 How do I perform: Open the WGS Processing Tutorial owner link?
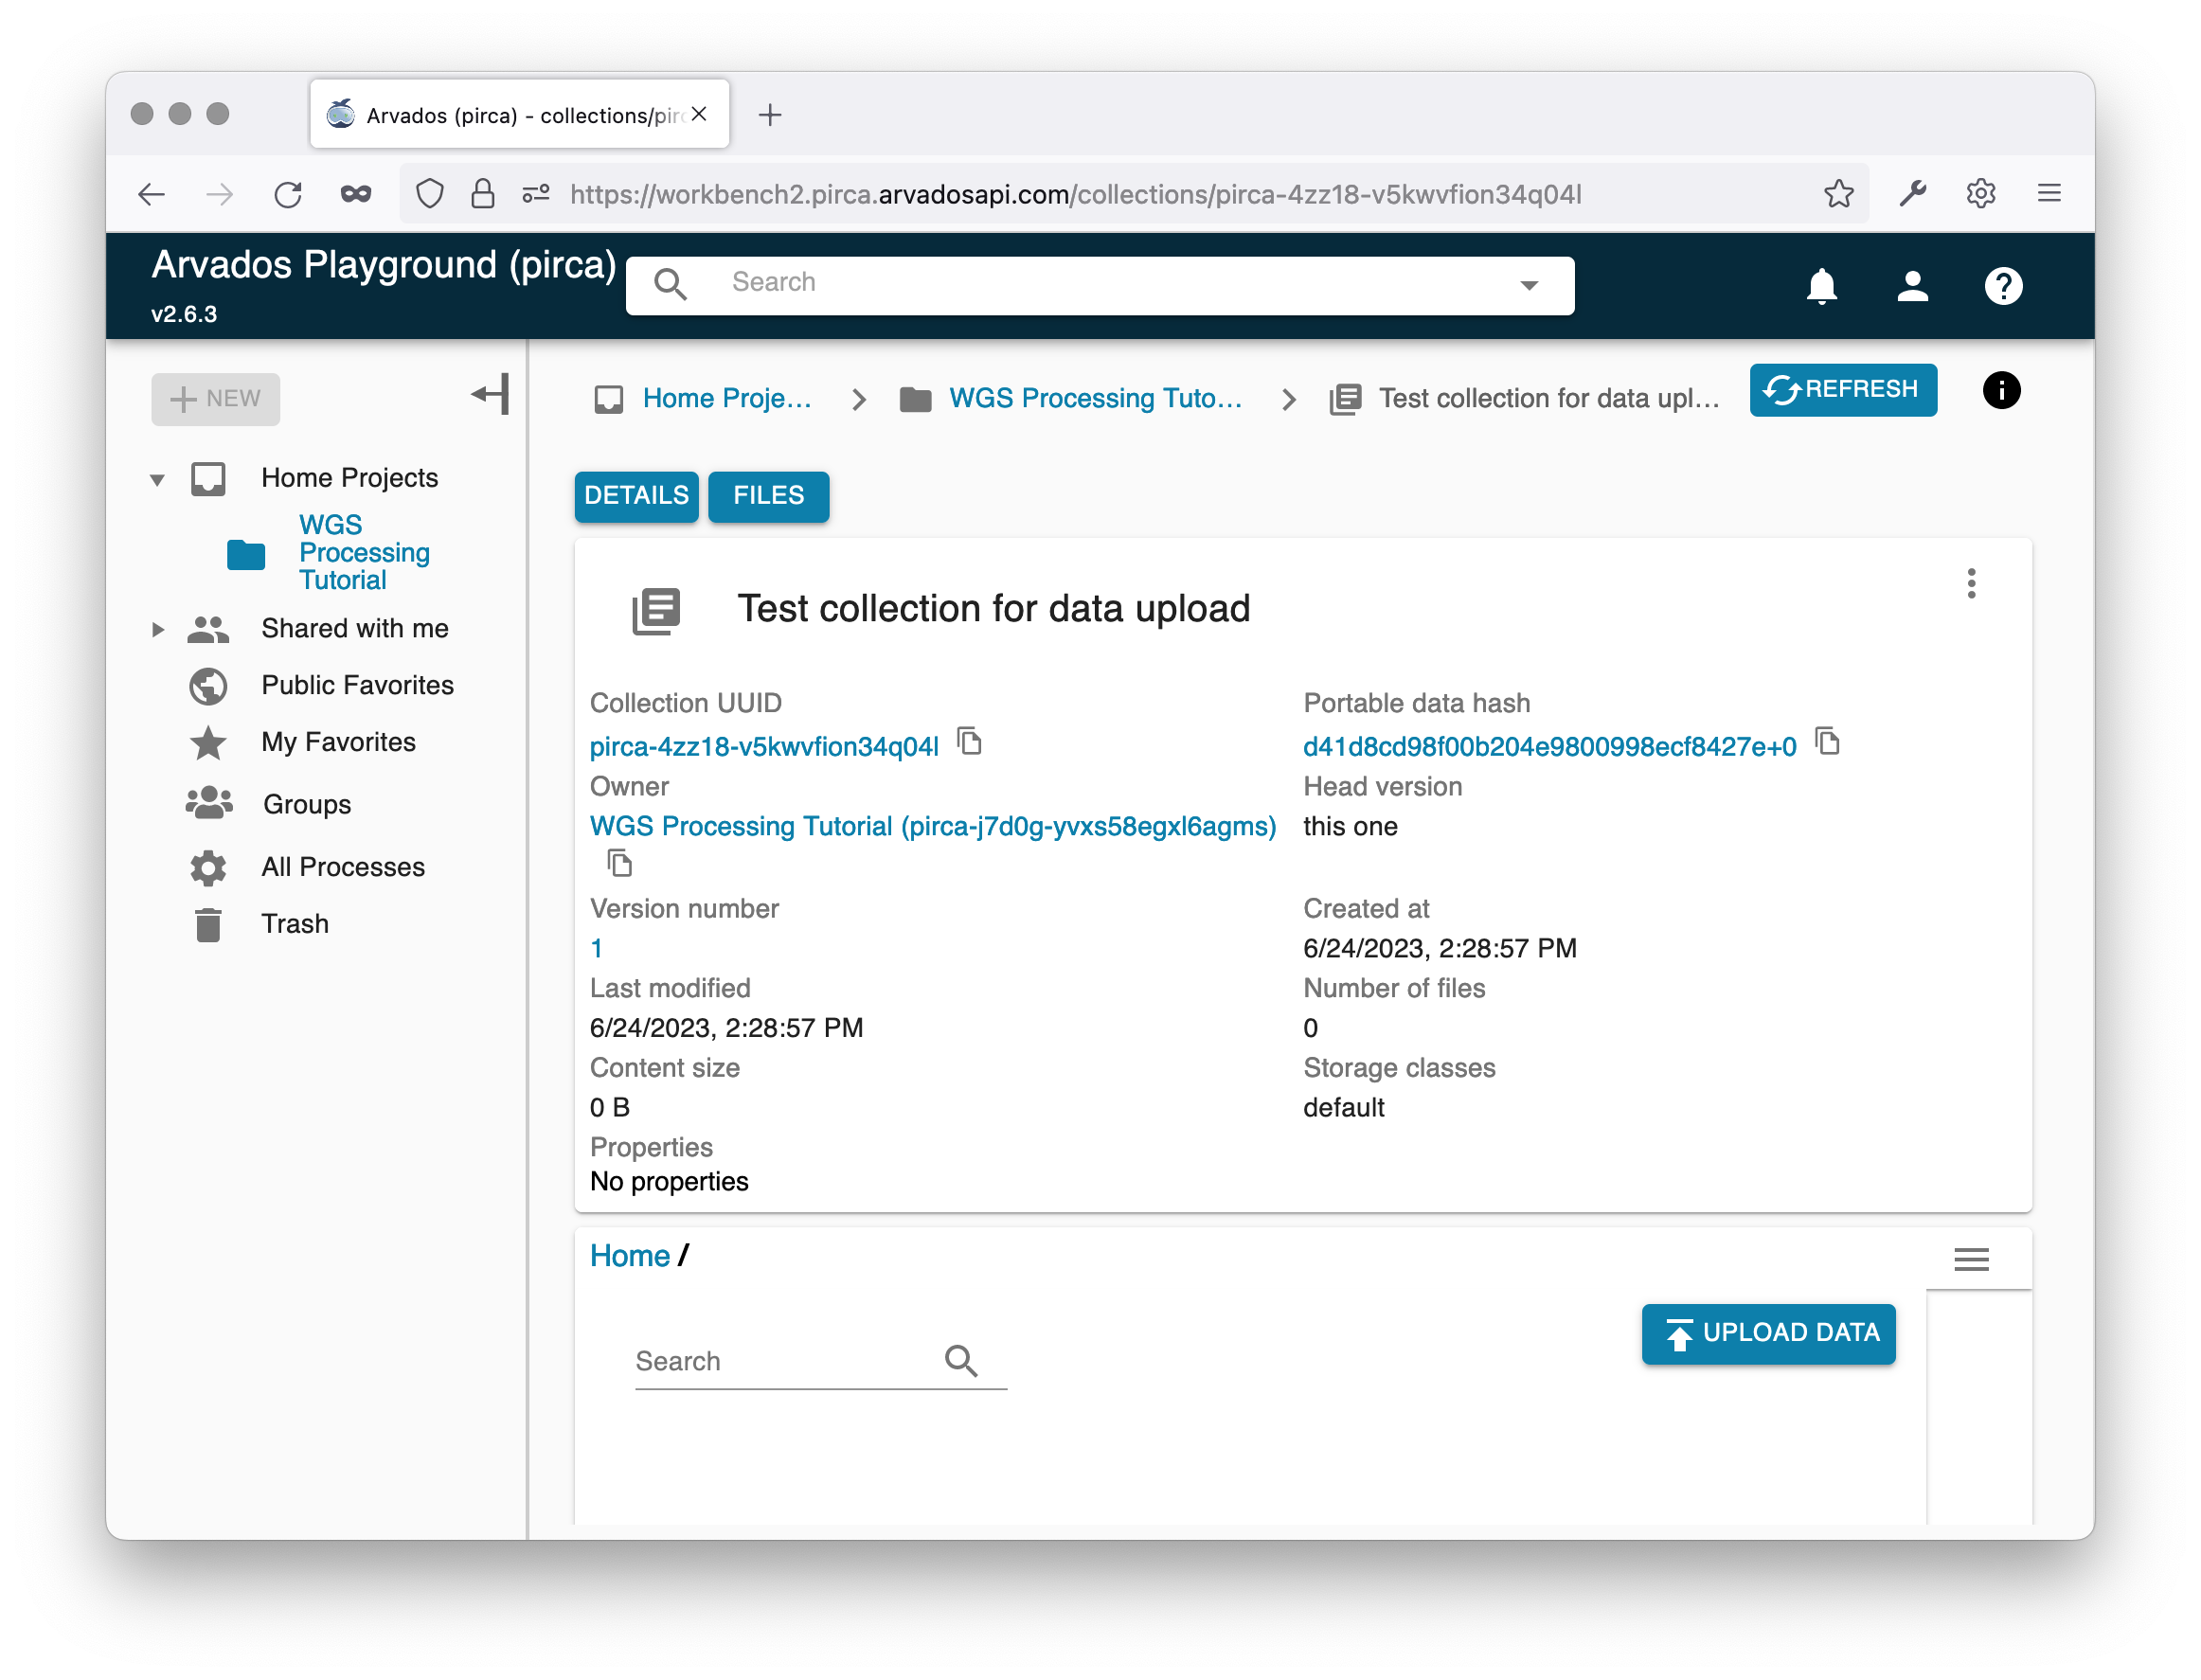click(x=933, y=827)
